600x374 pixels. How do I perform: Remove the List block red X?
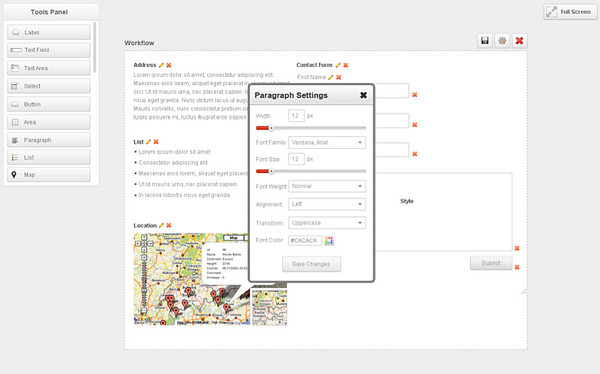(x=156, y=142)
